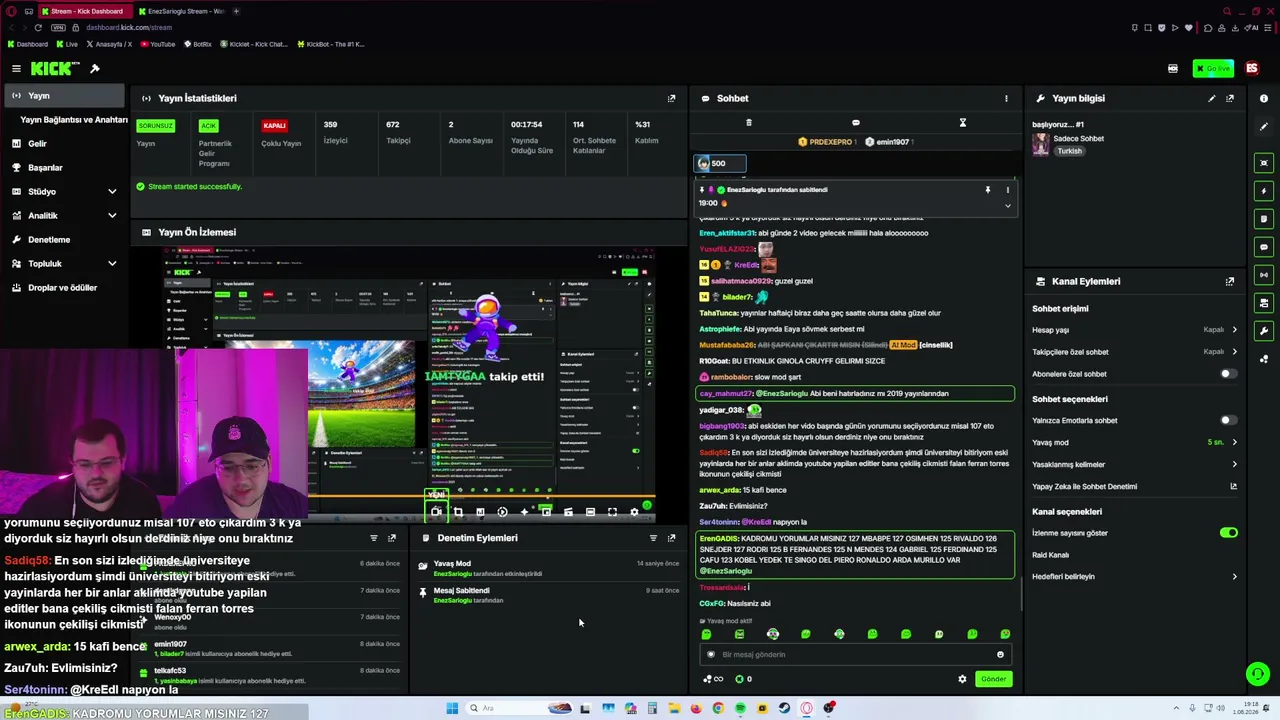This screenshot has height=720, width=1280.
Task: Pop out the Denetim Eylemleri panel
Action: click(x=671, y=538)
